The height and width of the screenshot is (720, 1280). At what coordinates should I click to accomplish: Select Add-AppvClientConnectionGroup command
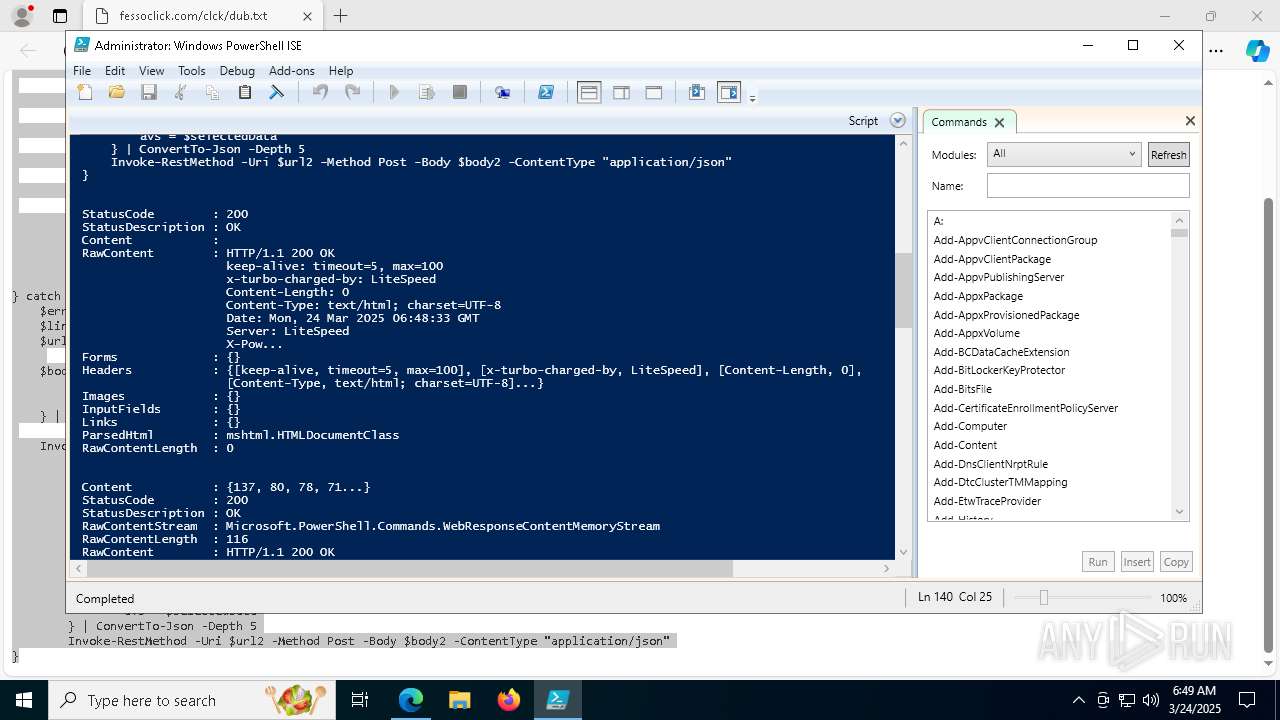click(x=1015, y=240)
